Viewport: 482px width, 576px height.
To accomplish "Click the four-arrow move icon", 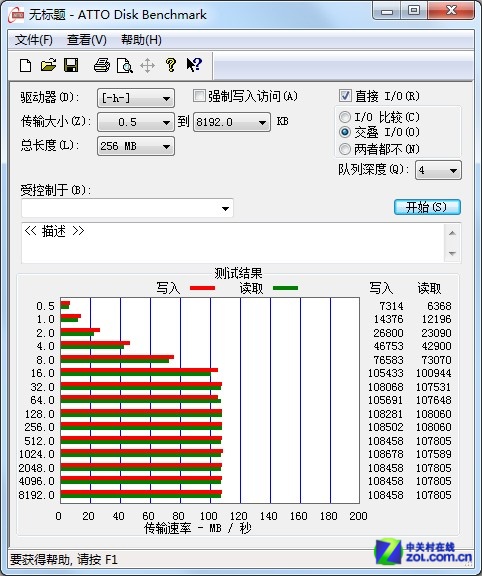I will (x=147, y=66).
